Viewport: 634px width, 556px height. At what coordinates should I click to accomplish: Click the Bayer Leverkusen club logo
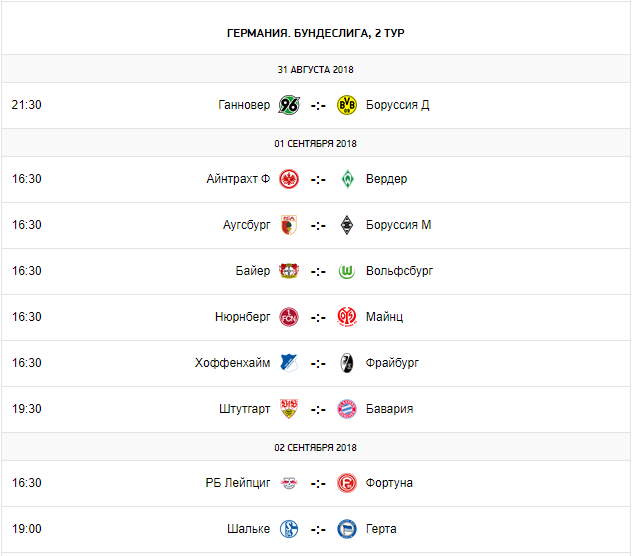[x=289, y=271]
